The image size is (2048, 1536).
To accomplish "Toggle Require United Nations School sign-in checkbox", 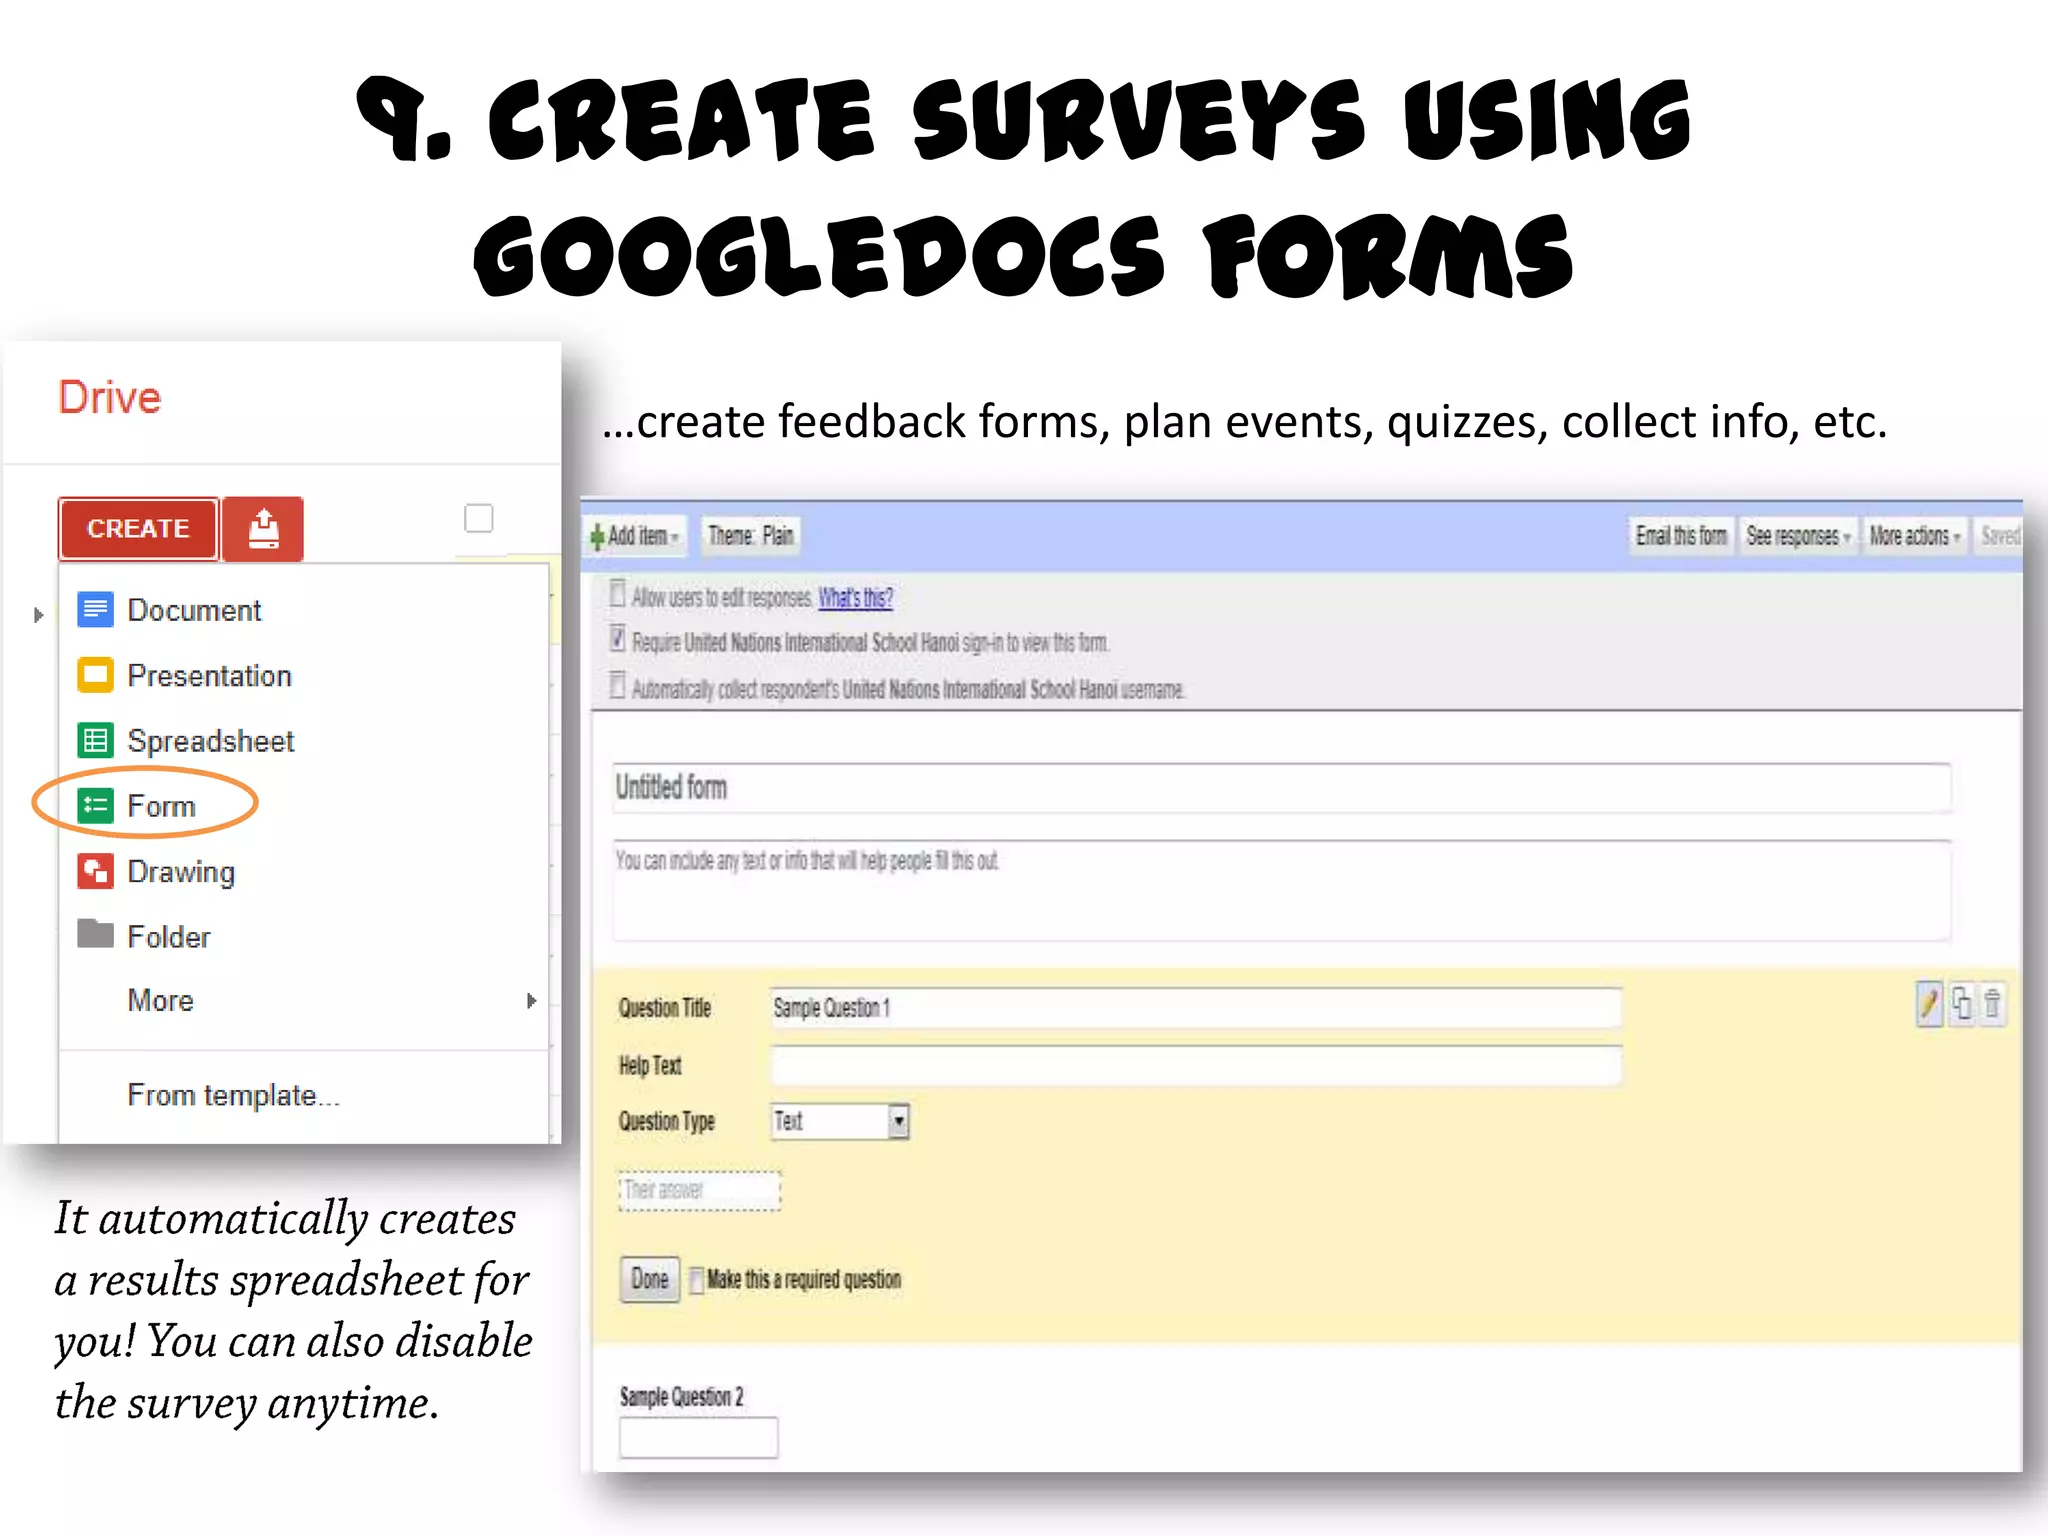I will click(x=618, y=639).
